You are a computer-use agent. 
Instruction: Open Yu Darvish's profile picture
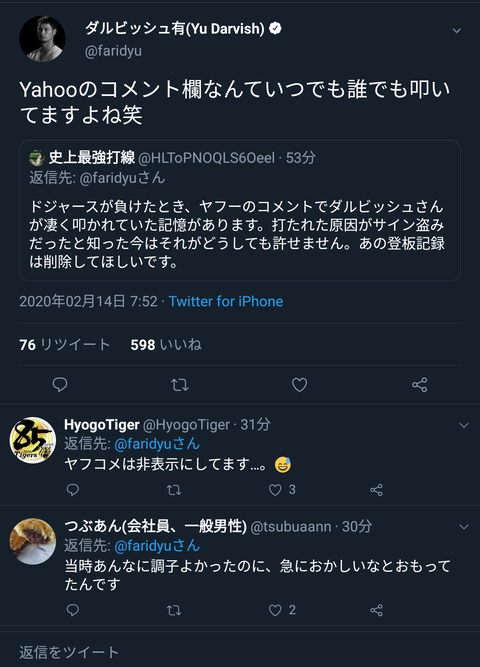[x=42, y=39]
